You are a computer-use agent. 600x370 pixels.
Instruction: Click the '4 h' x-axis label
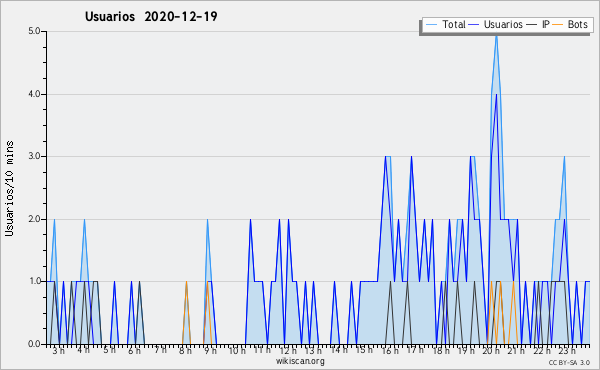[83, 350]
